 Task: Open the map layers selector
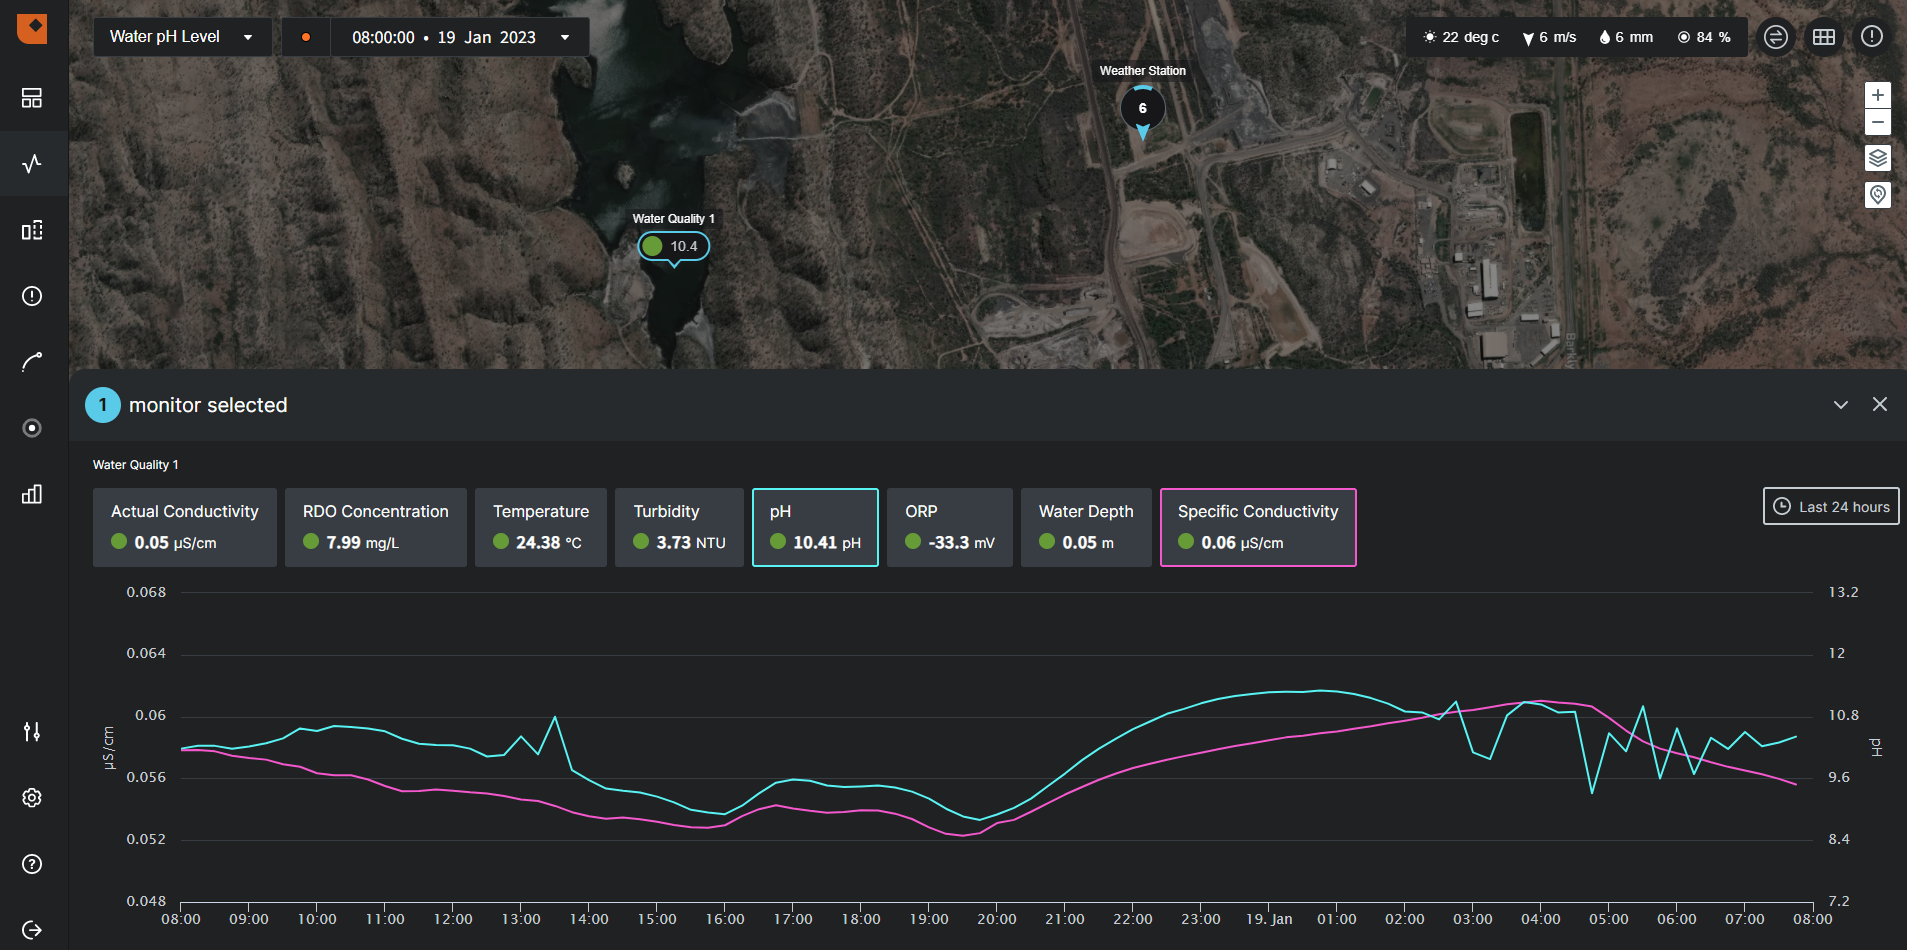coord(1878,158)
